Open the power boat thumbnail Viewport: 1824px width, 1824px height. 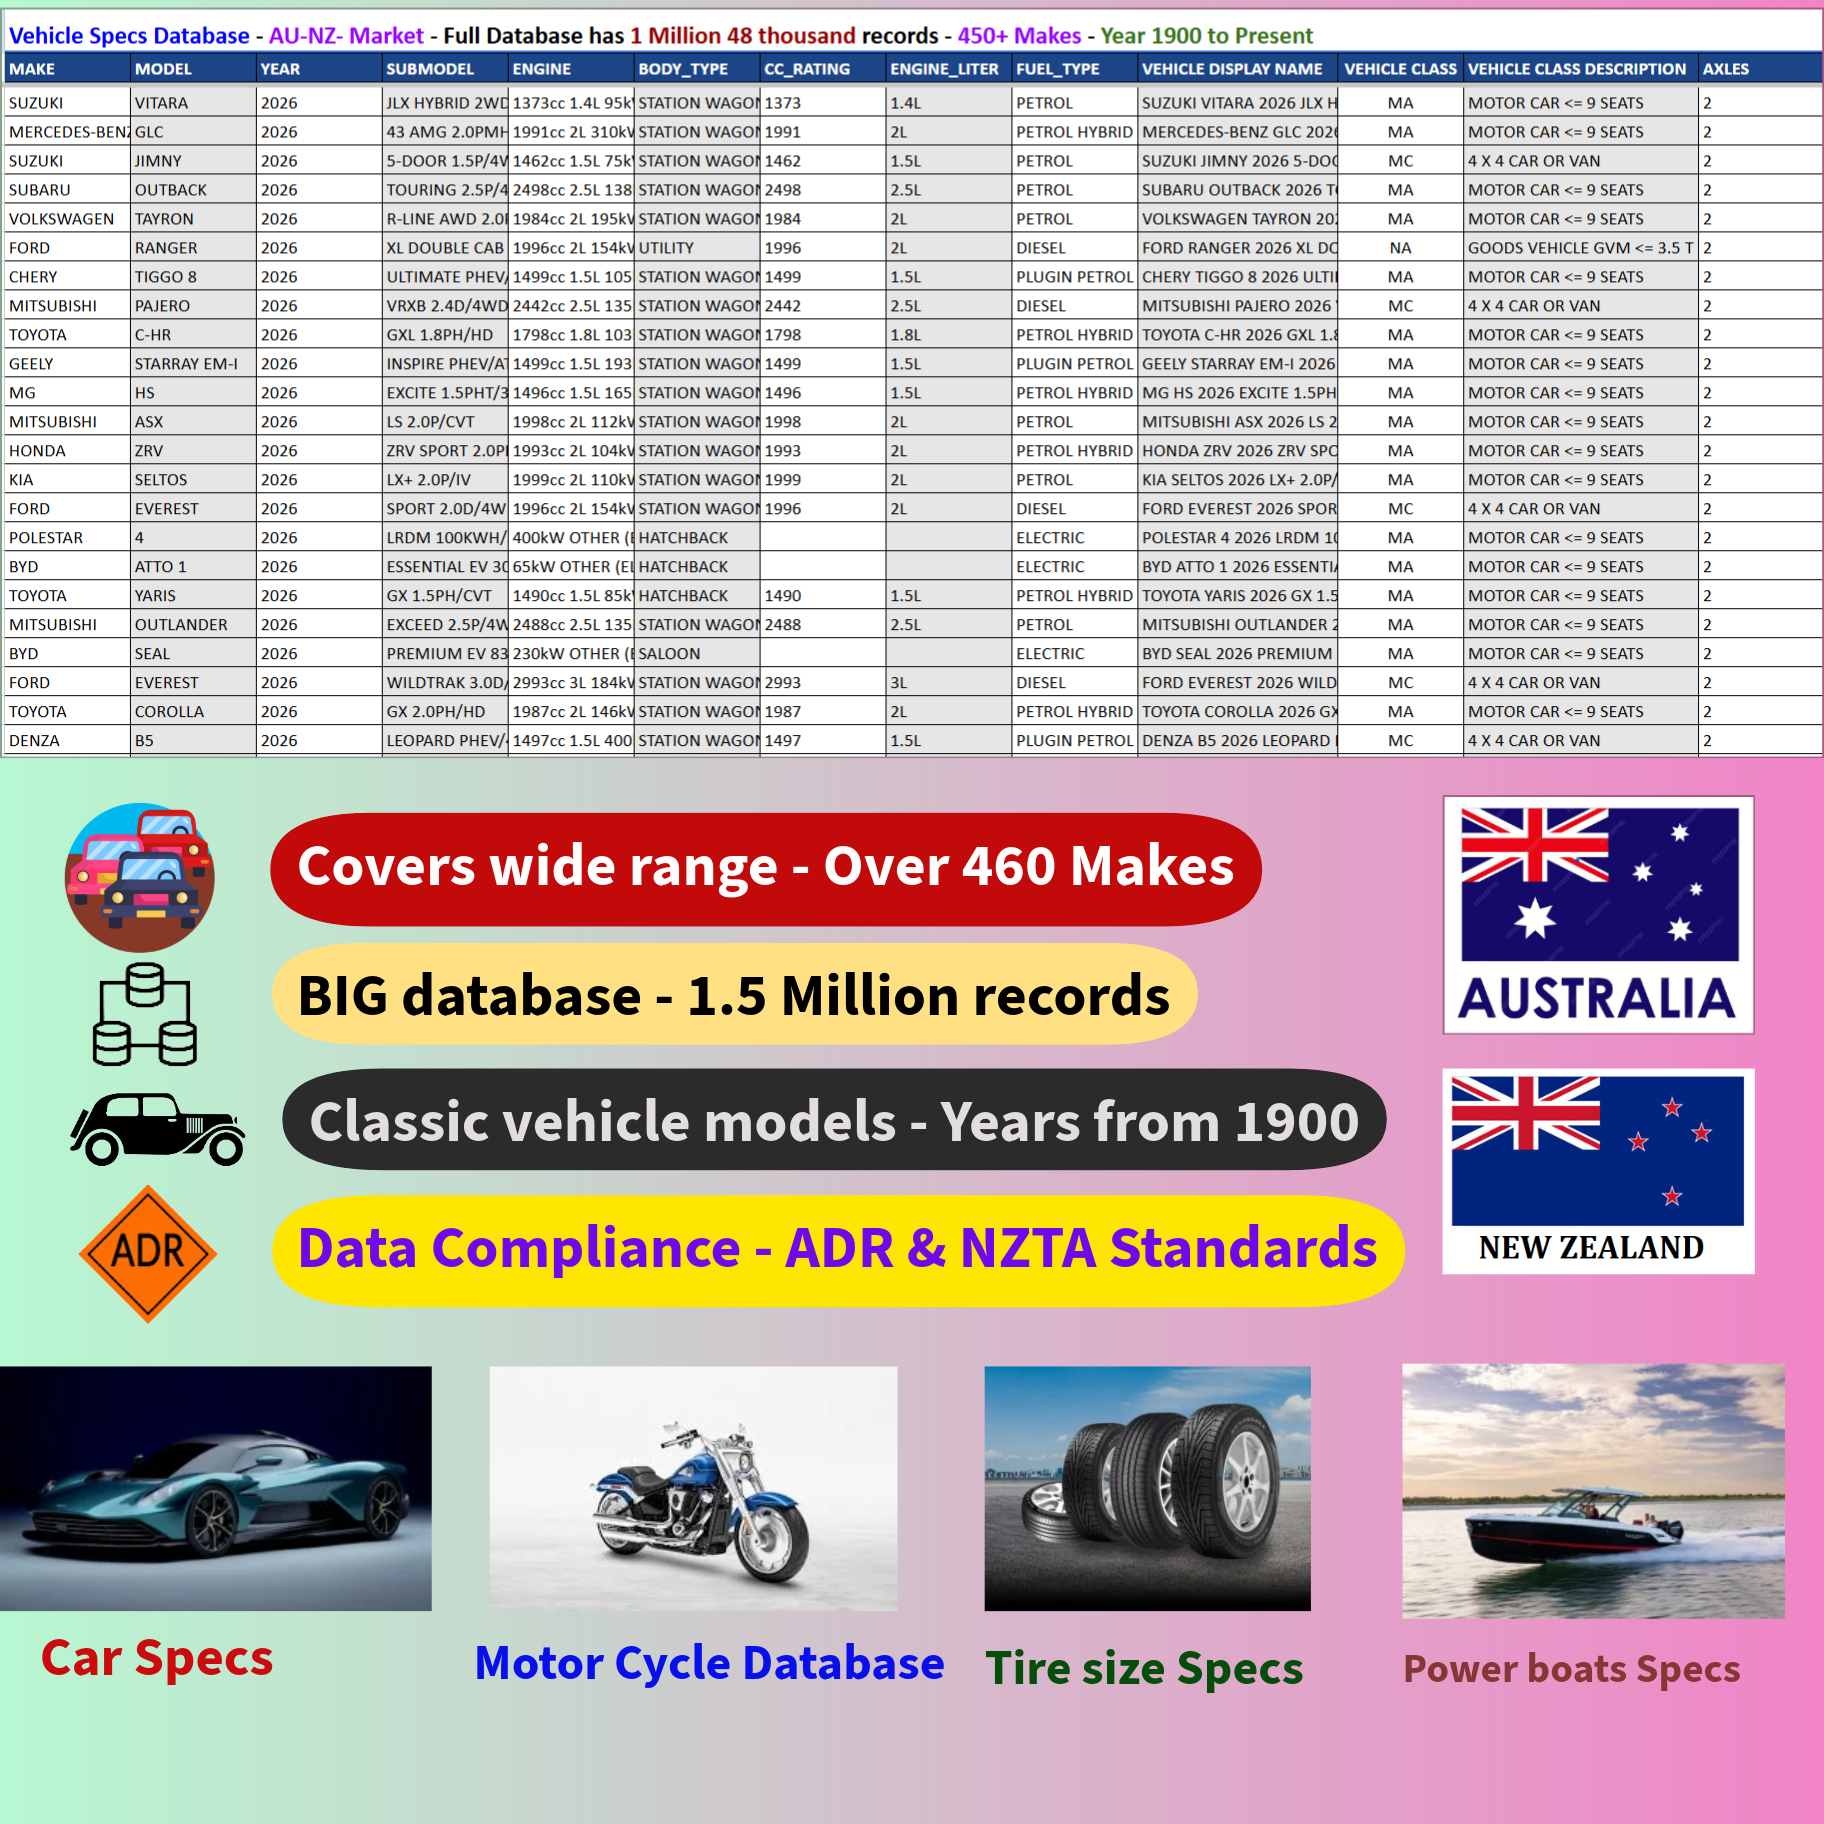[1593, 1490]
